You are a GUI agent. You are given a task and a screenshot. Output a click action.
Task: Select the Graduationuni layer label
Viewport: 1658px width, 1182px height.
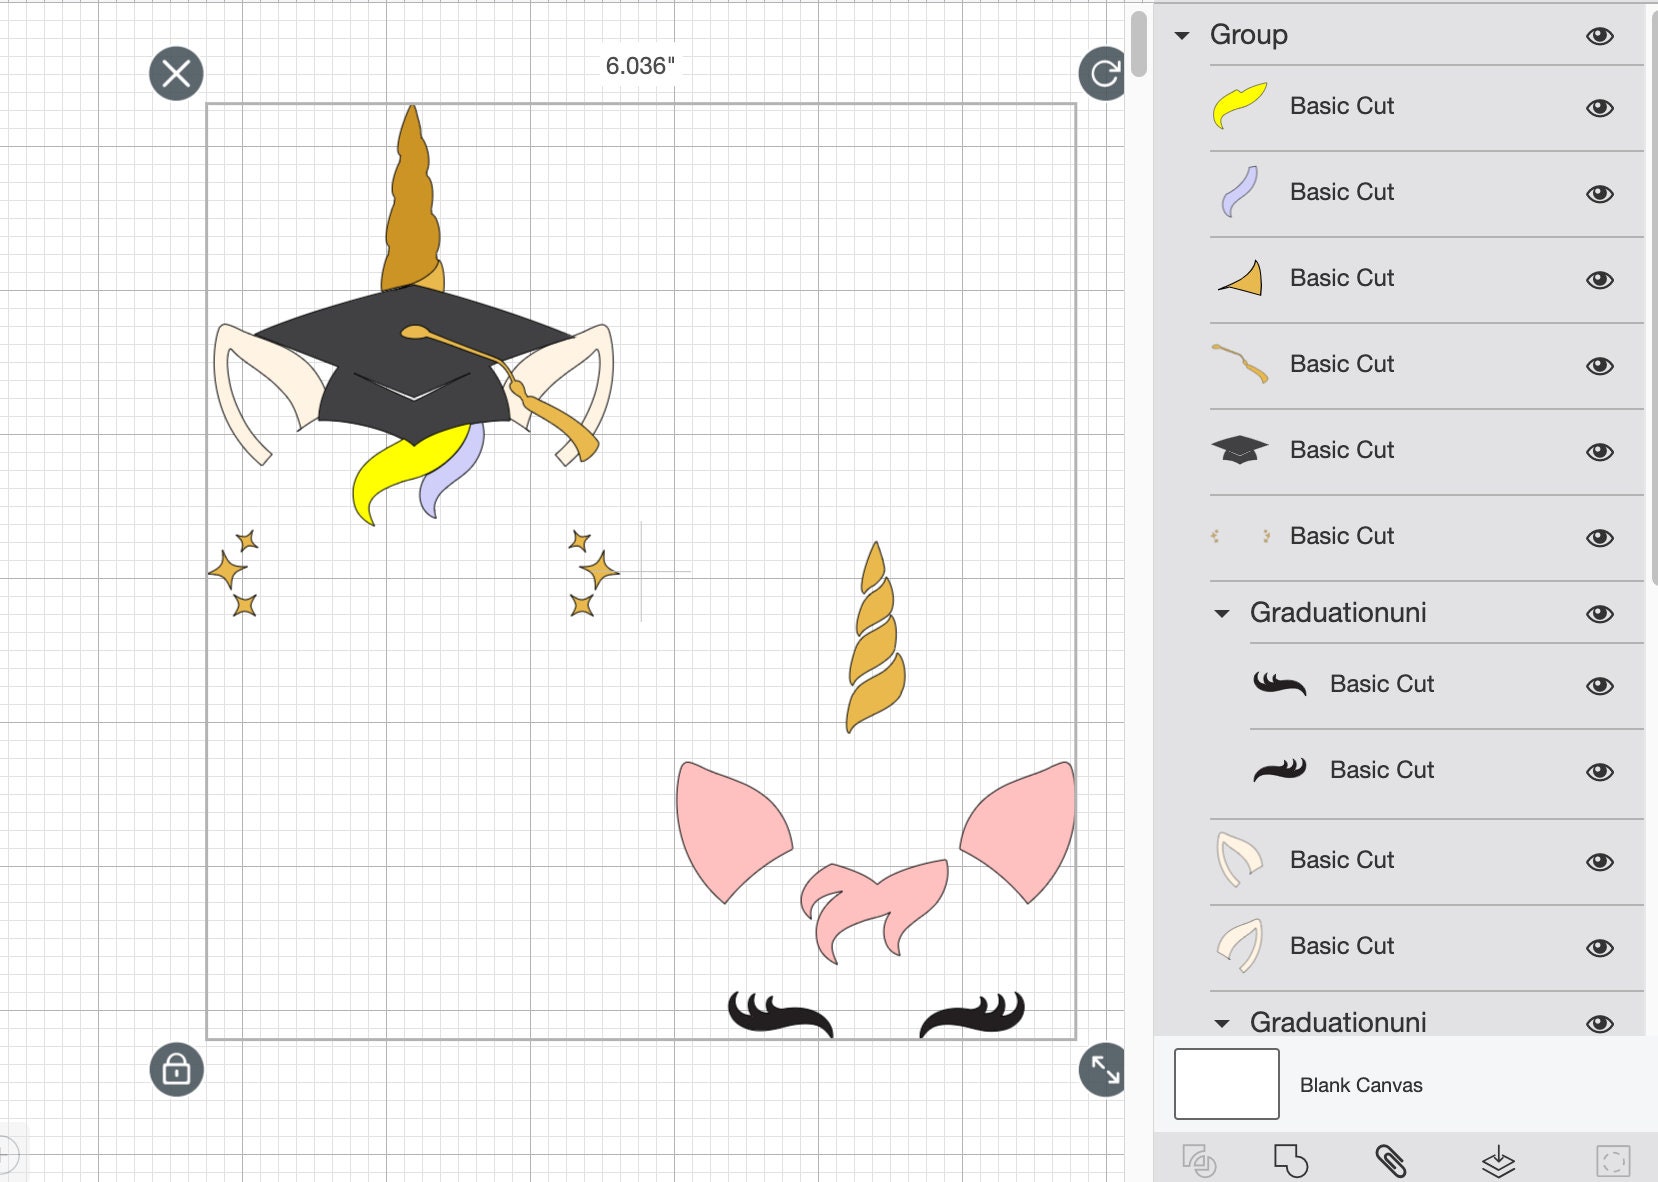pyautogui.click(x=1338, y=613)
